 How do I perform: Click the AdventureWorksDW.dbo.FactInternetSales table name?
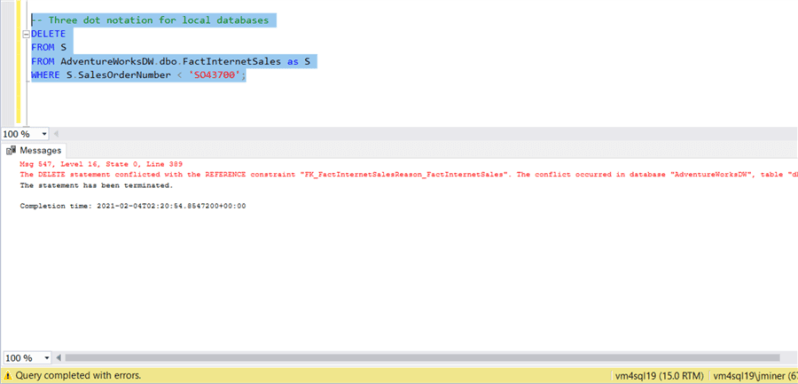(x=171, y=62)
